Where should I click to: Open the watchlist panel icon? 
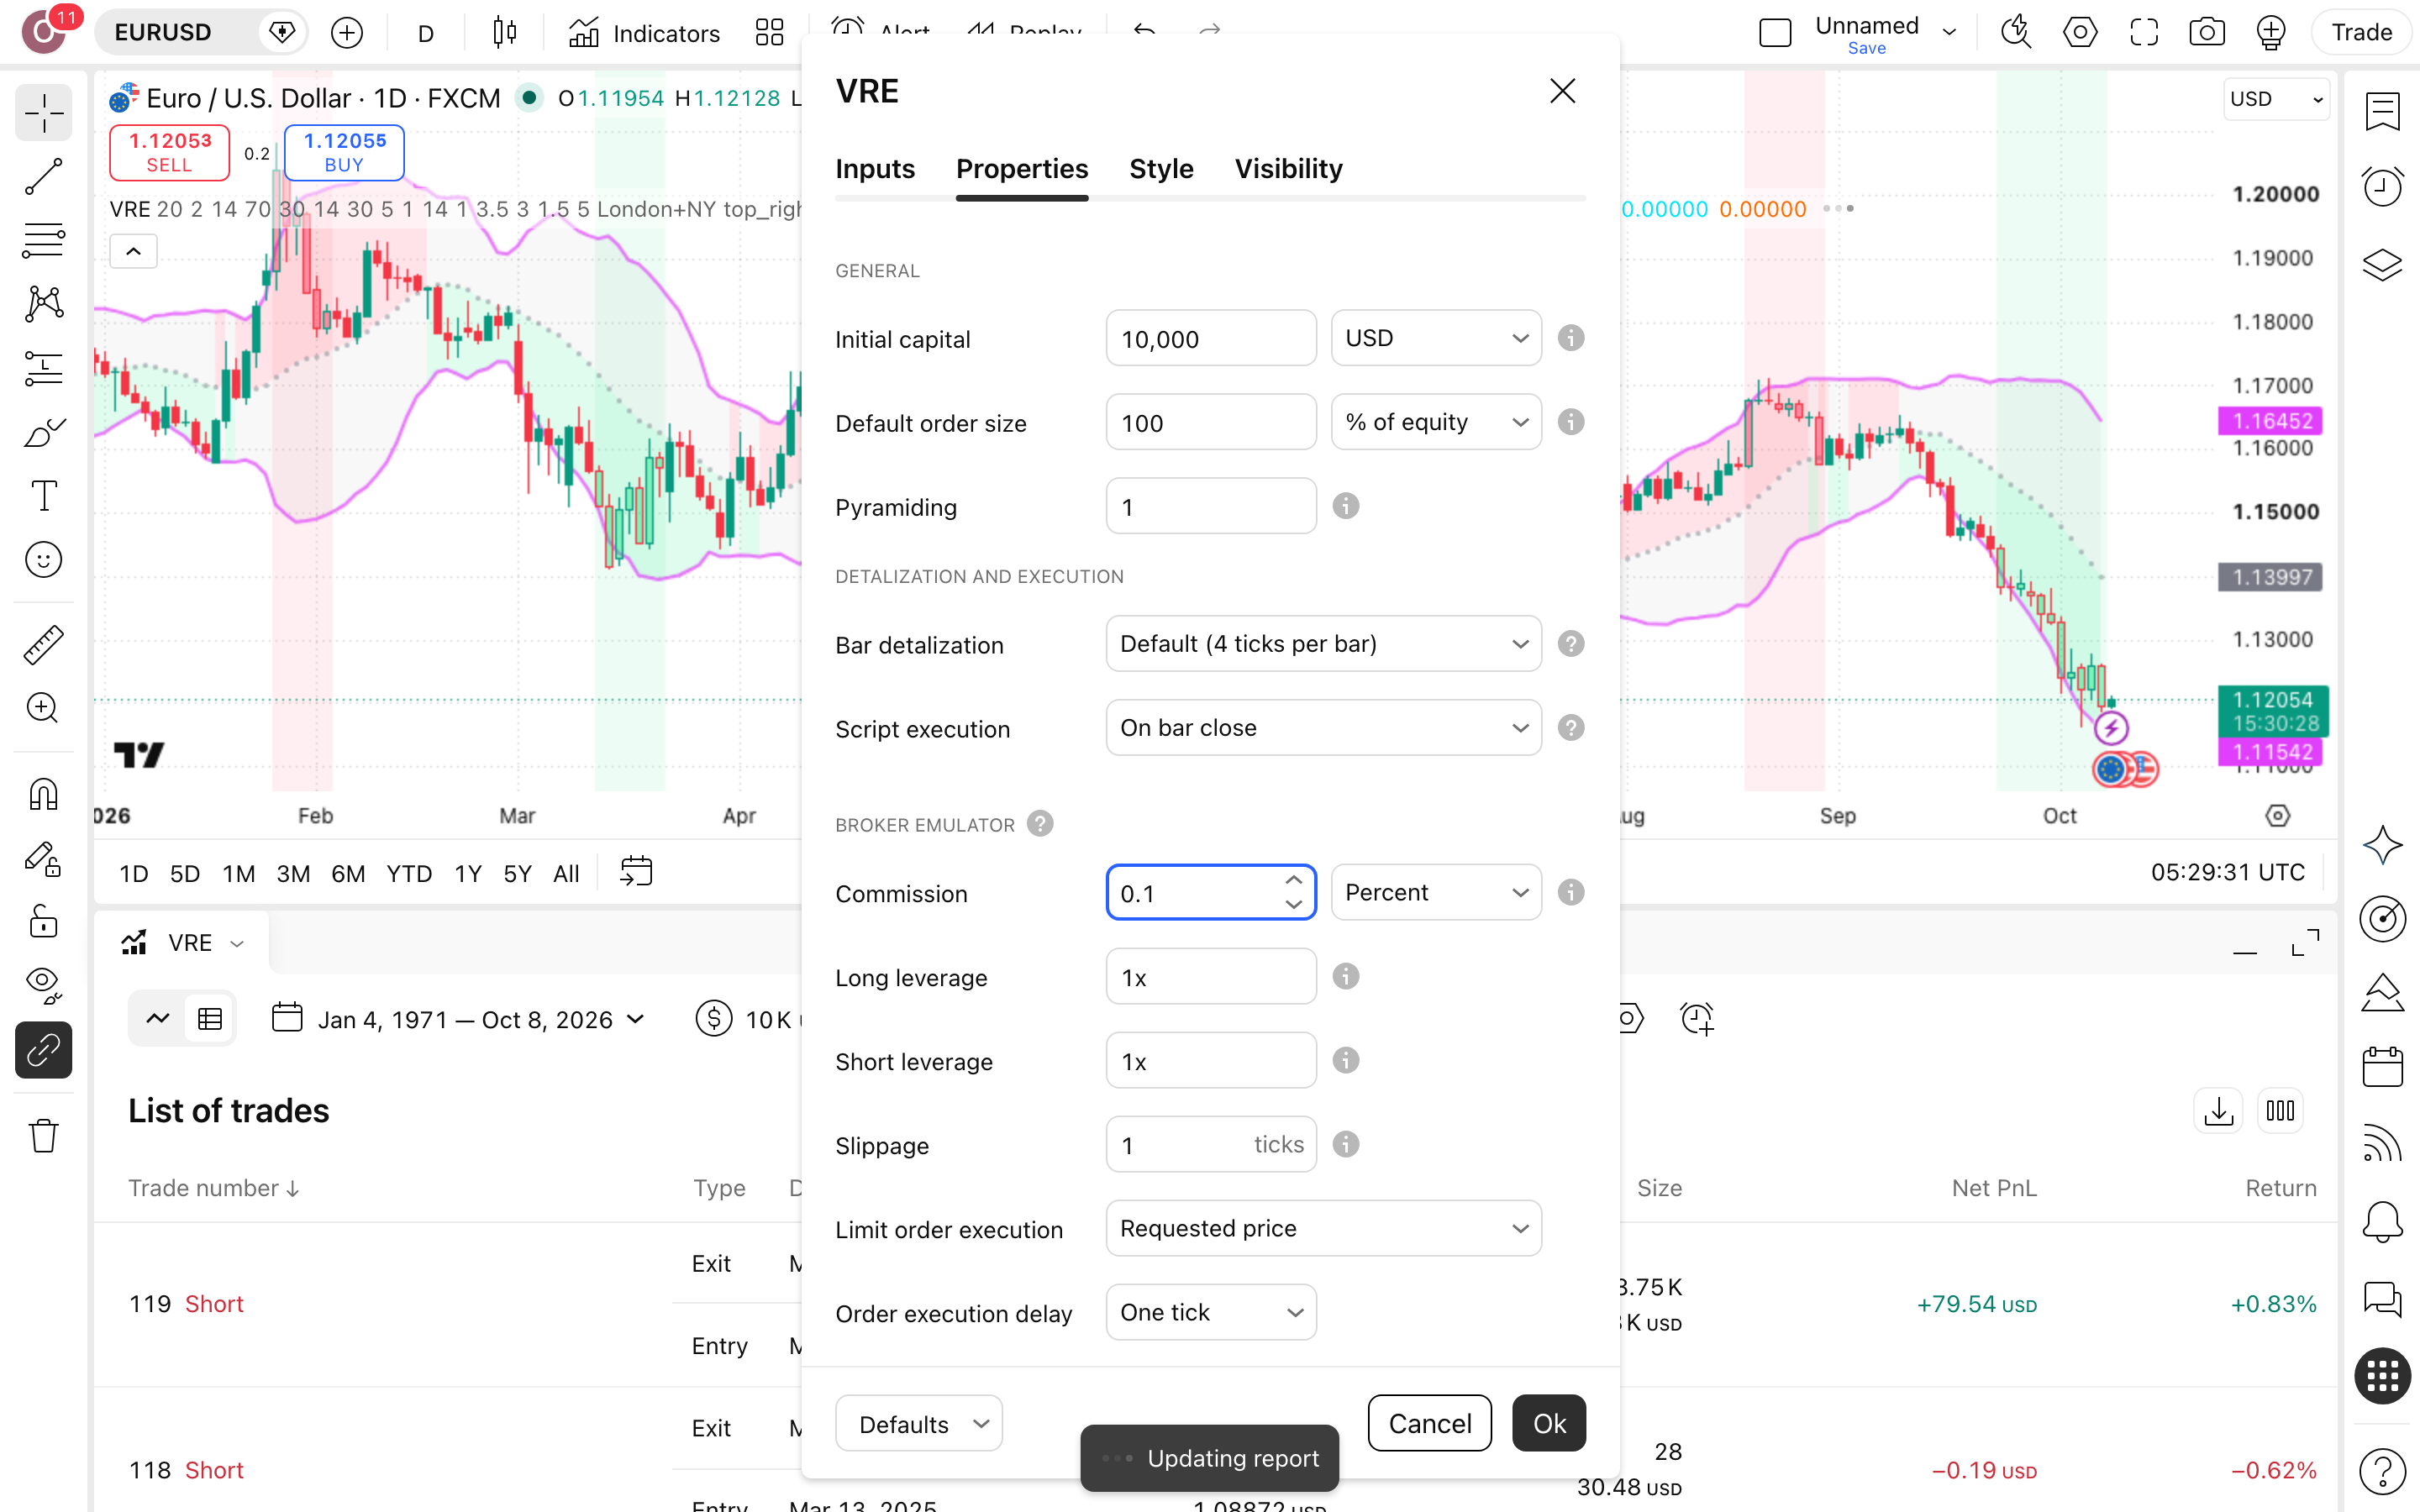[x=2383, y=112]
